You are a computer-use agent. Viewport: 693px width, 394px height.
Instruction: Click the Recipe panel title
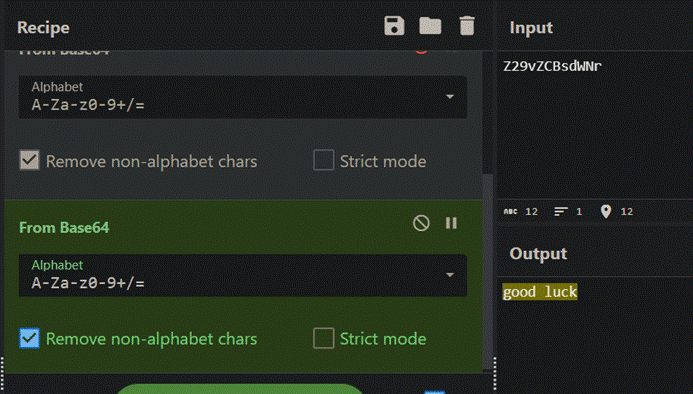pos(43,27)
